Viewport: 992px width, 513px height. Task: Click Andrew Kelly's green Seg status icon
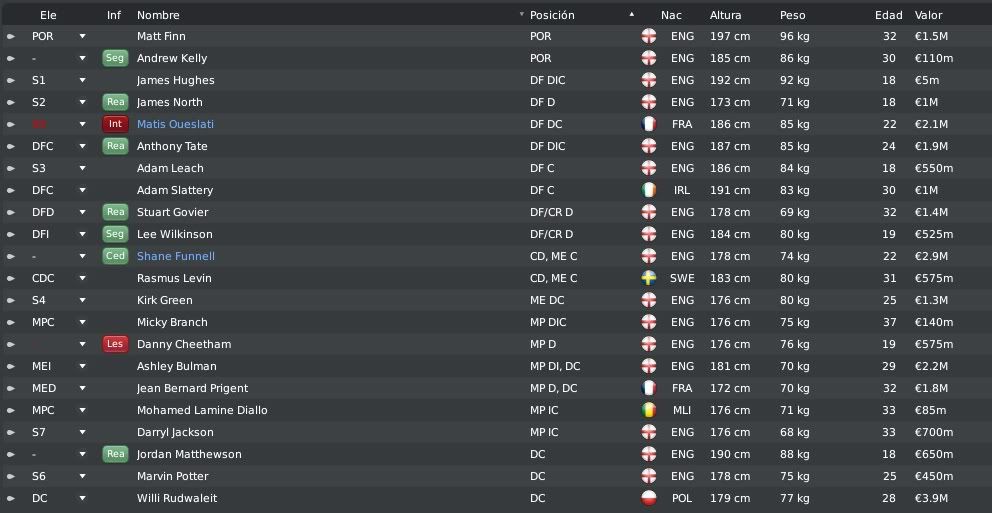coord(115,58)
